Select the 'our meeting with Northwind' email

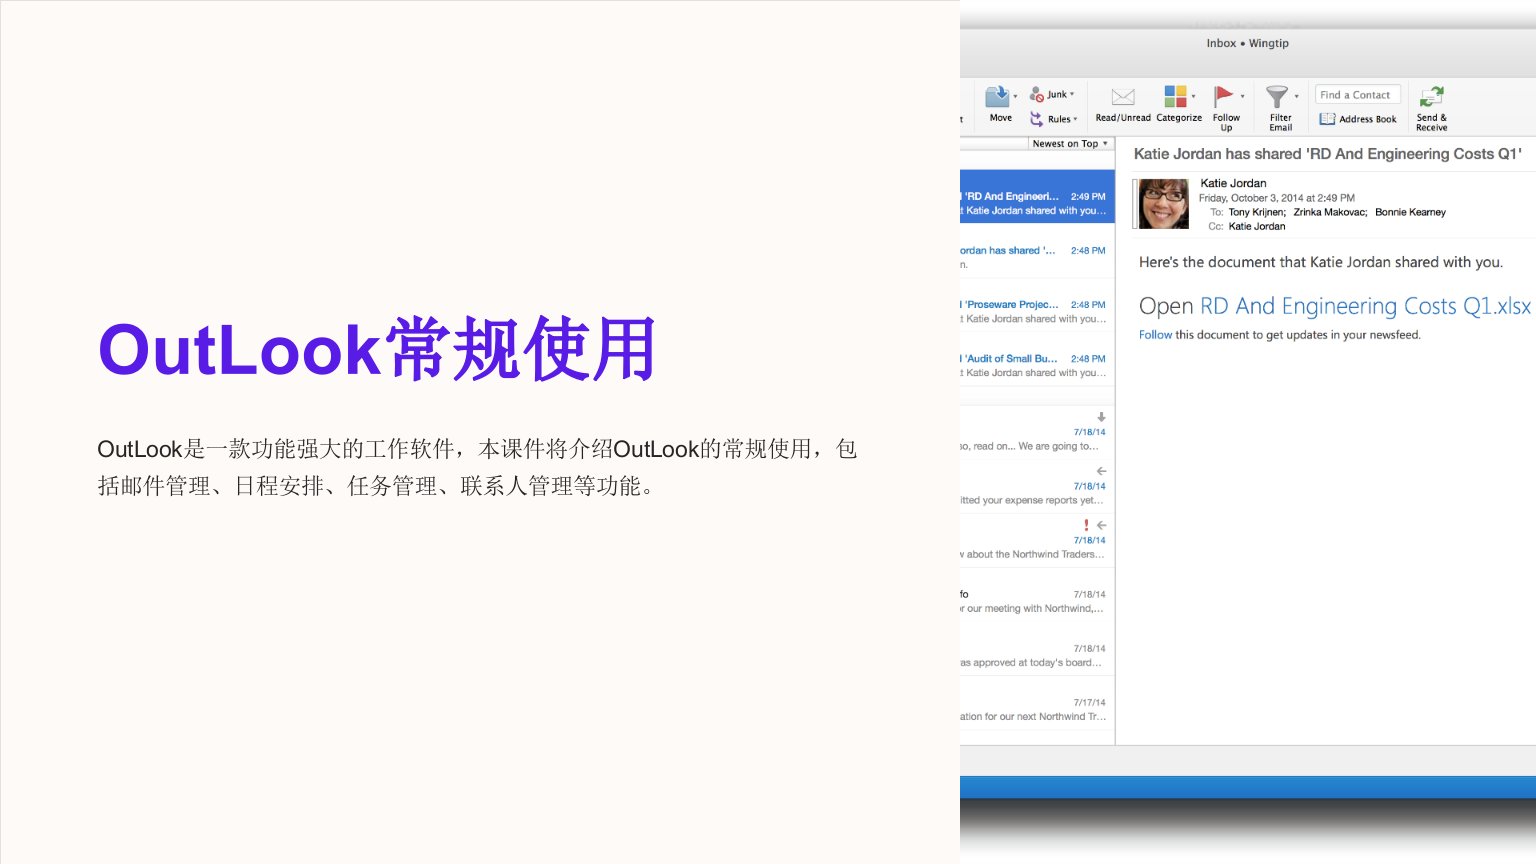pyautogui.click(x=1037, y=595)
